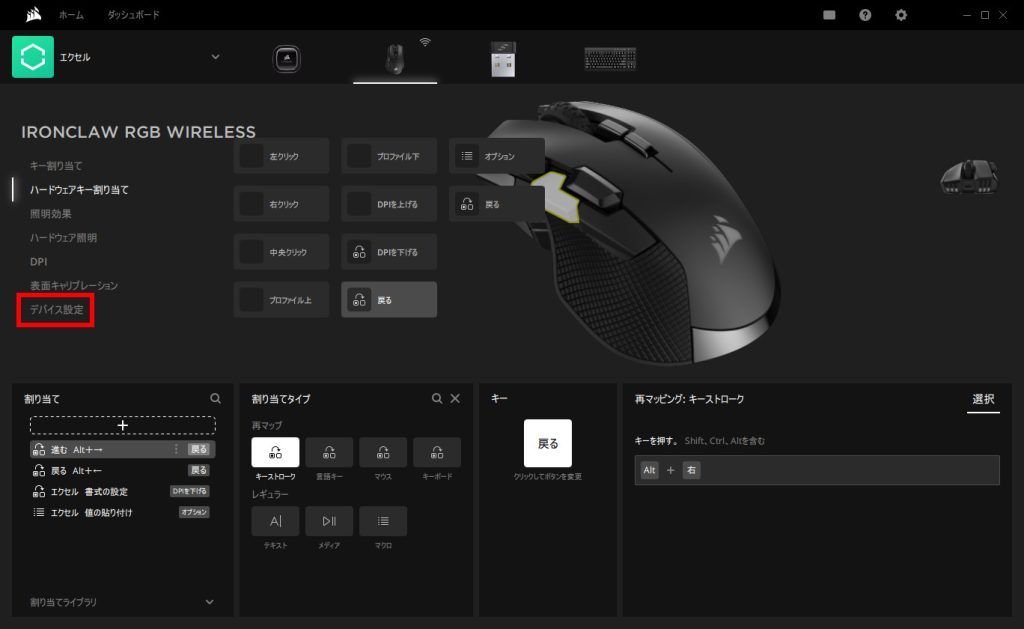Viewport: 1024px width, 629px height.
Task: Open 照明効果 in the sidebar
Action: tap(50, 214)
